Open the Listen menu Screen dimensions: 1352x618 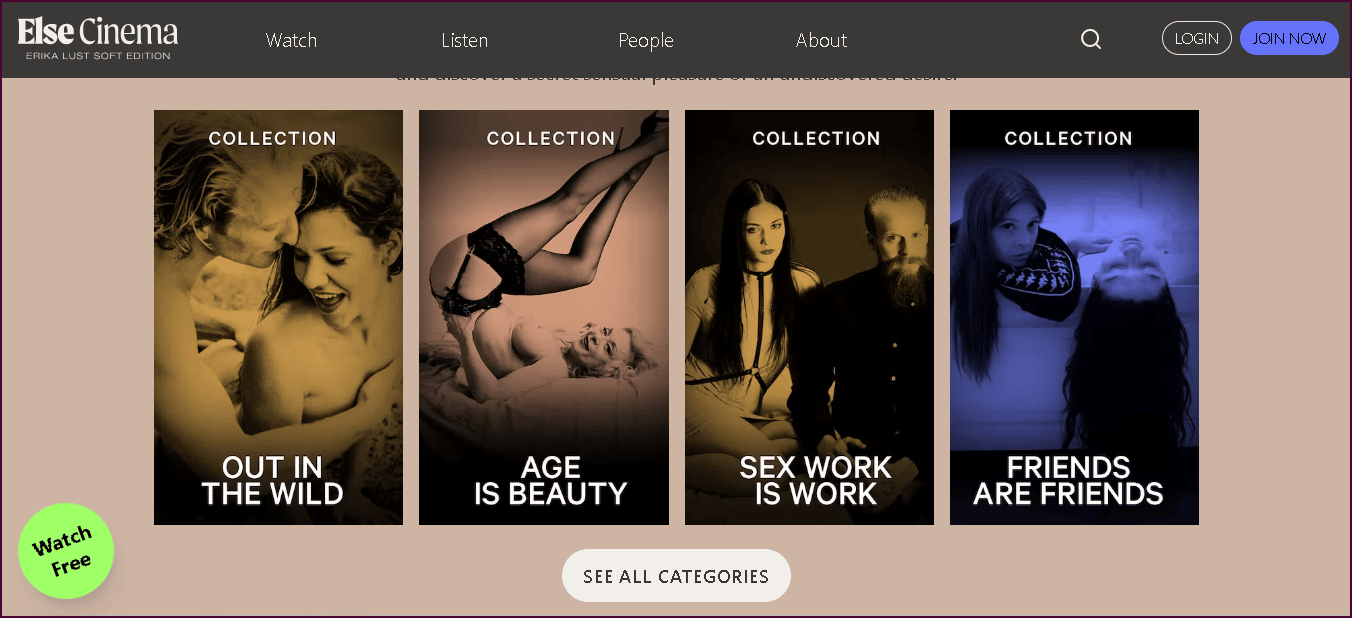[465, 40]
